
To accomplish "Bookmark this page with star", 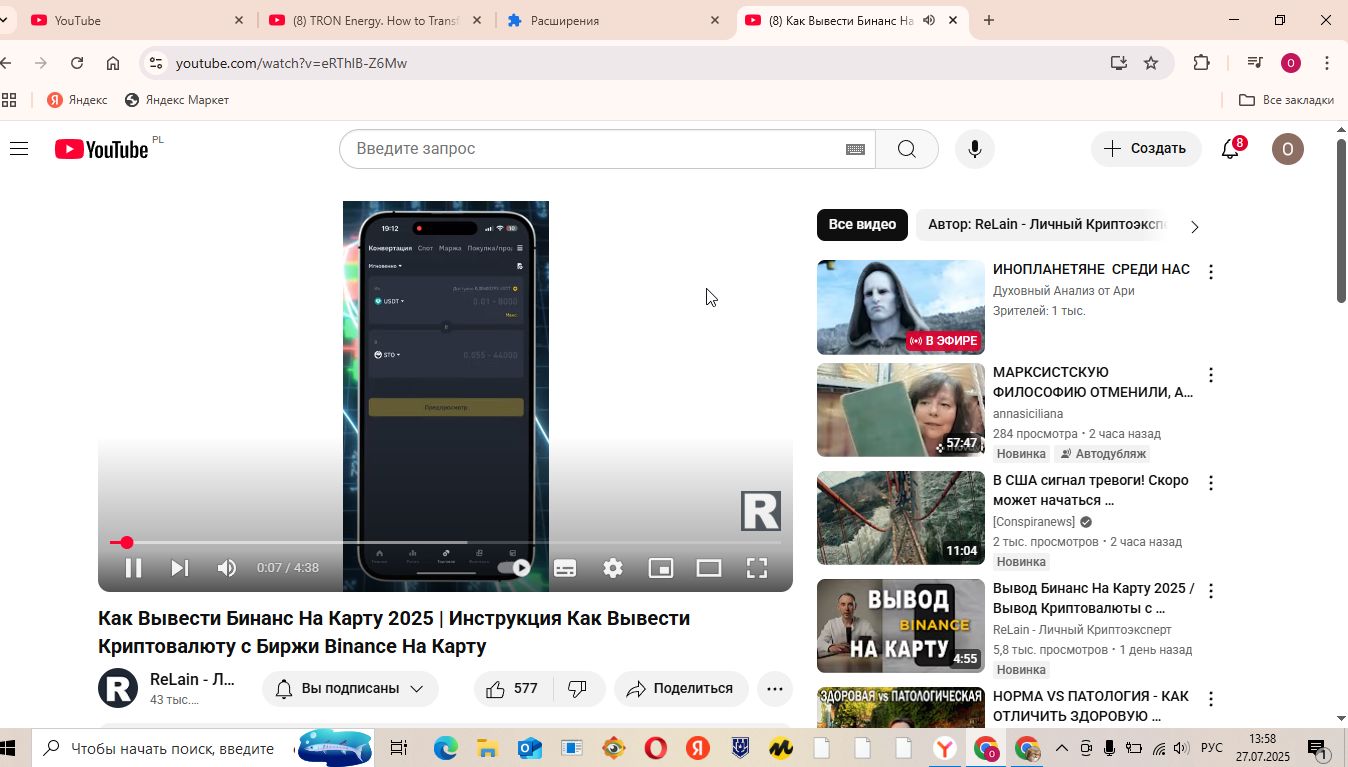I will tap(1151, 63).
